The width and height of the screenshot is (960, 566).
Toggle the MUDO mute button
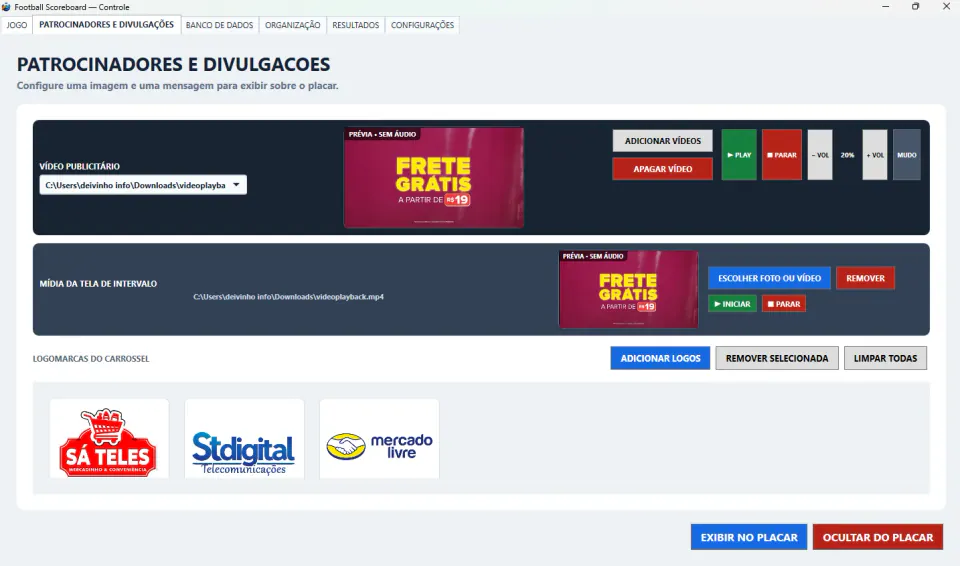tap(907, 155)
